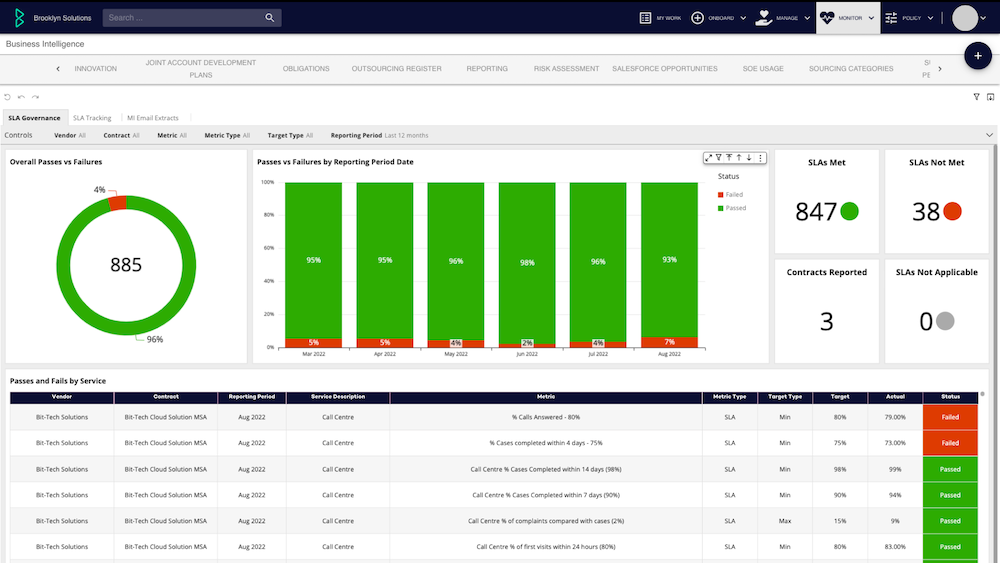Open the user profile dropdown arrow
This screenshot has width=1000, height=563.
tap(983, 18)
